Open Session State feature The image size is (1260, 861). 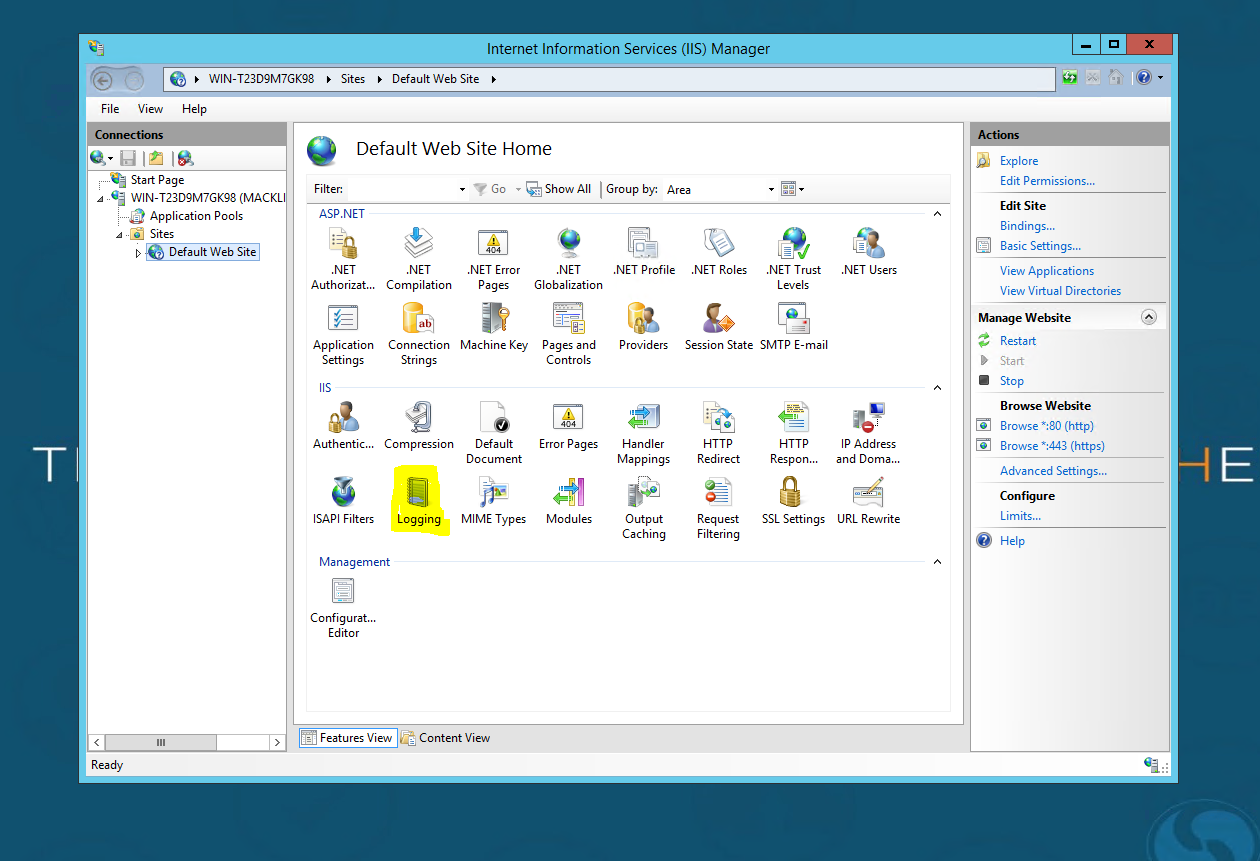click(719, 326)
